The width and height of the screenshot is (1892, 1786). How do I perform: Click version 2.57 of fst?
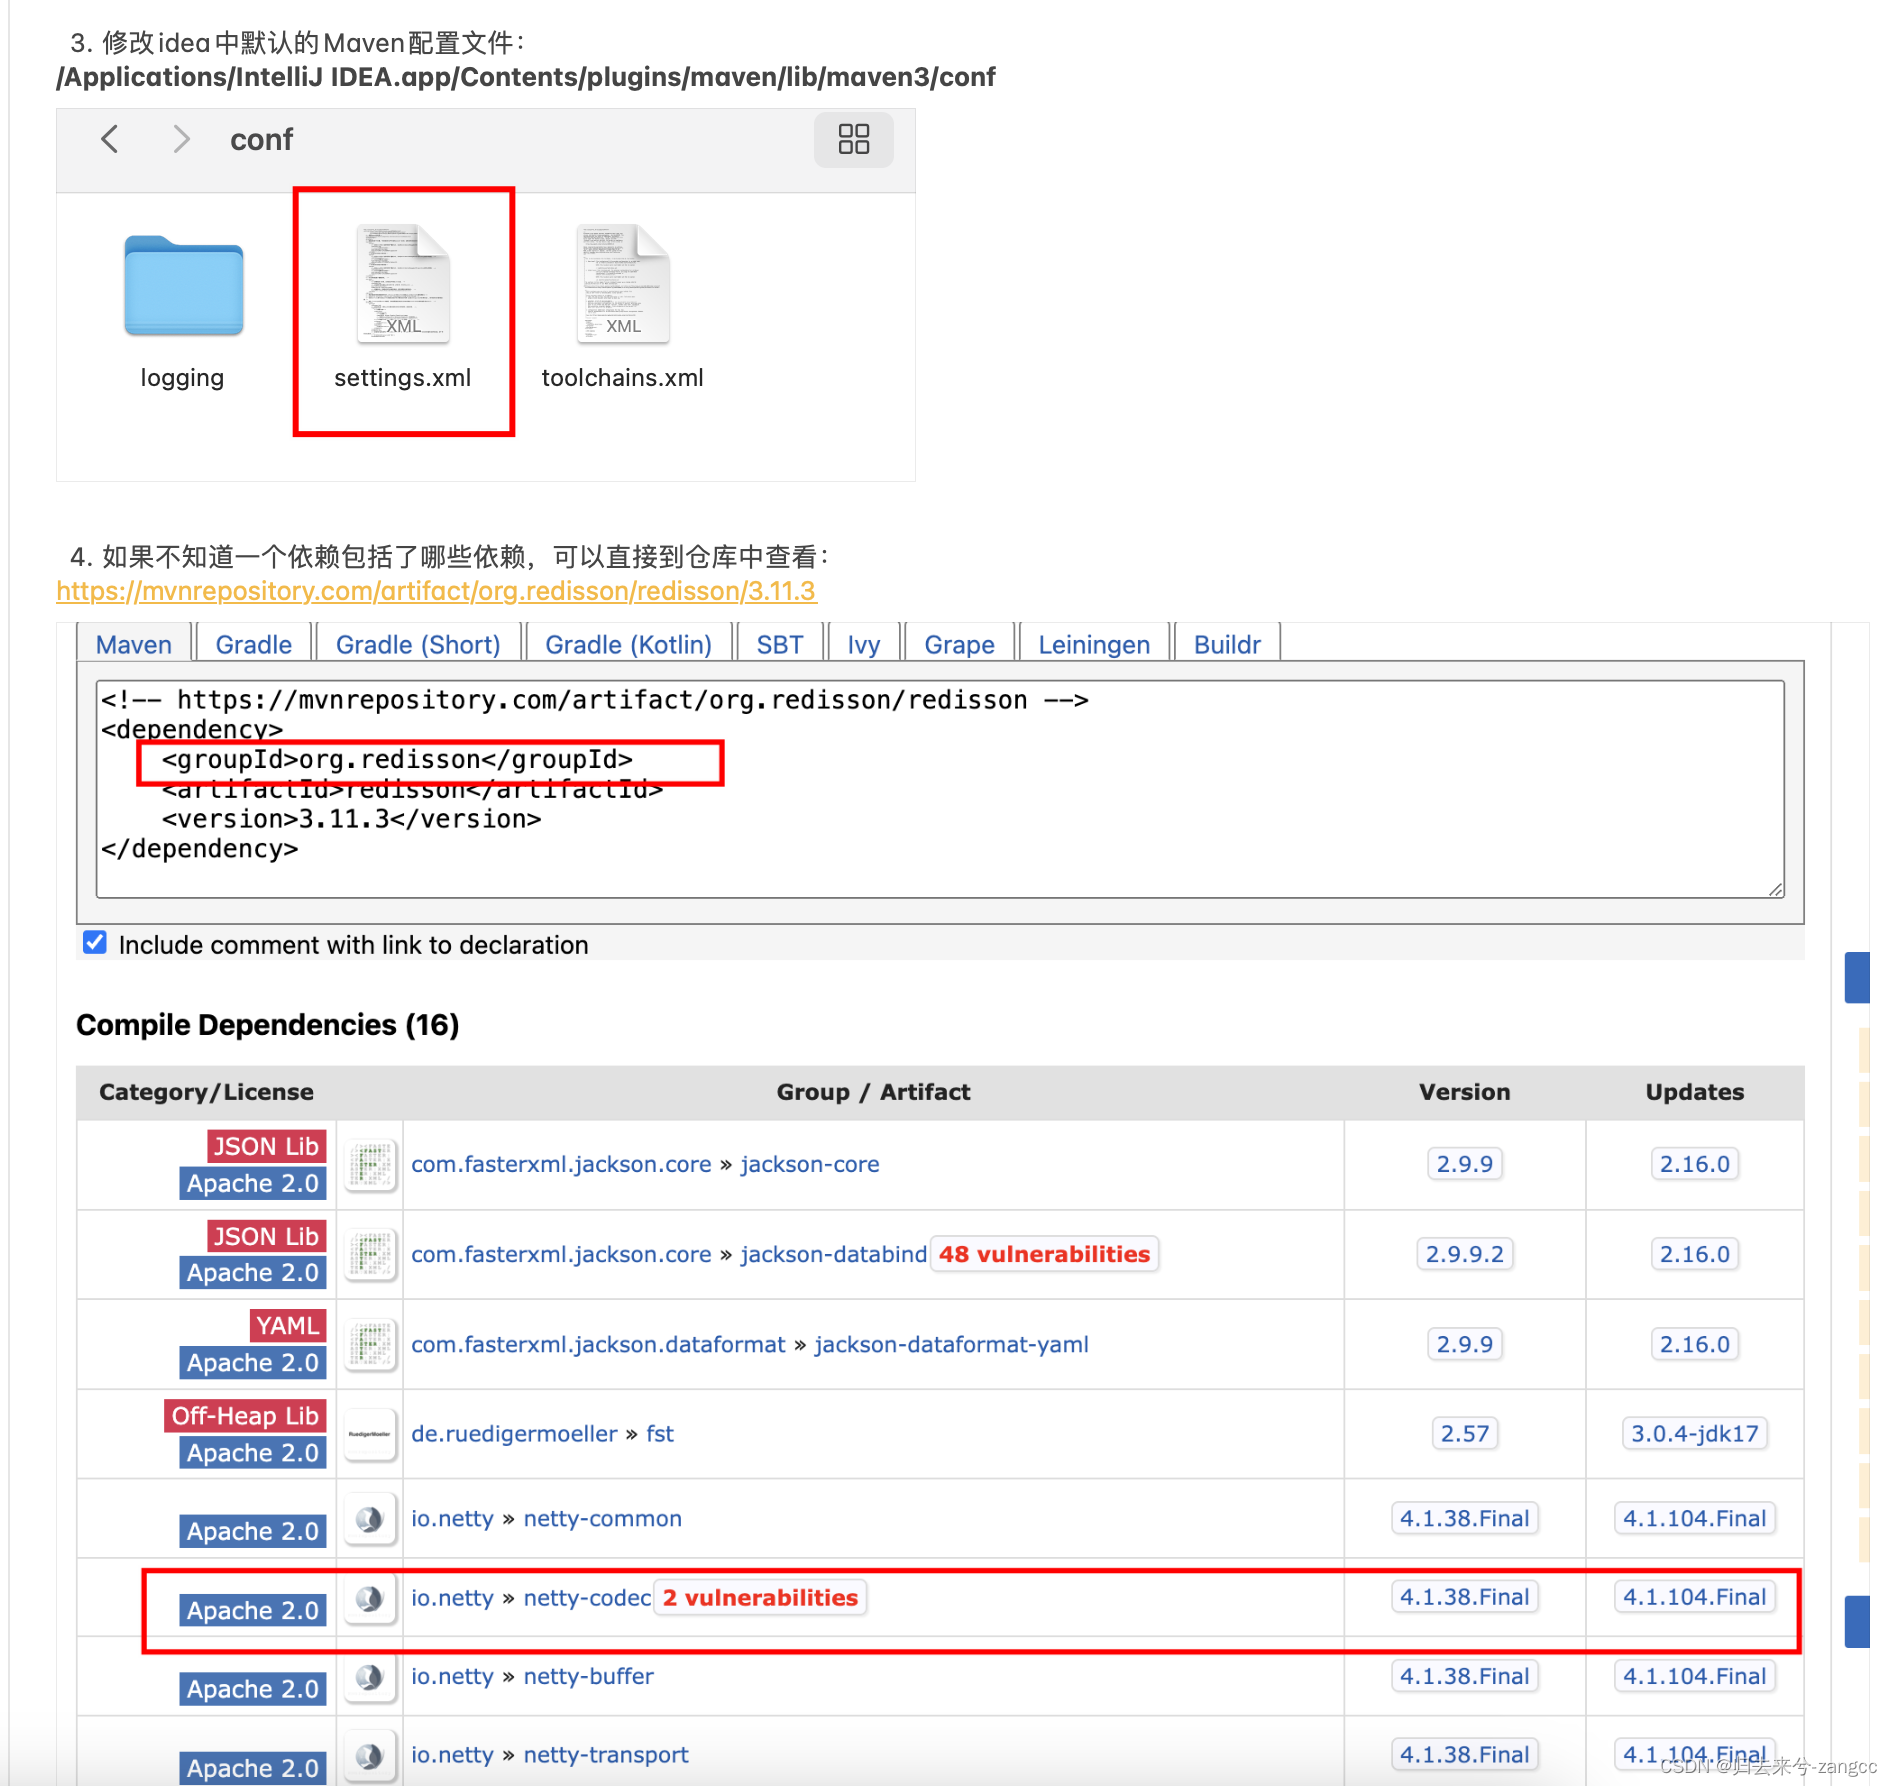[1464, 1433]
